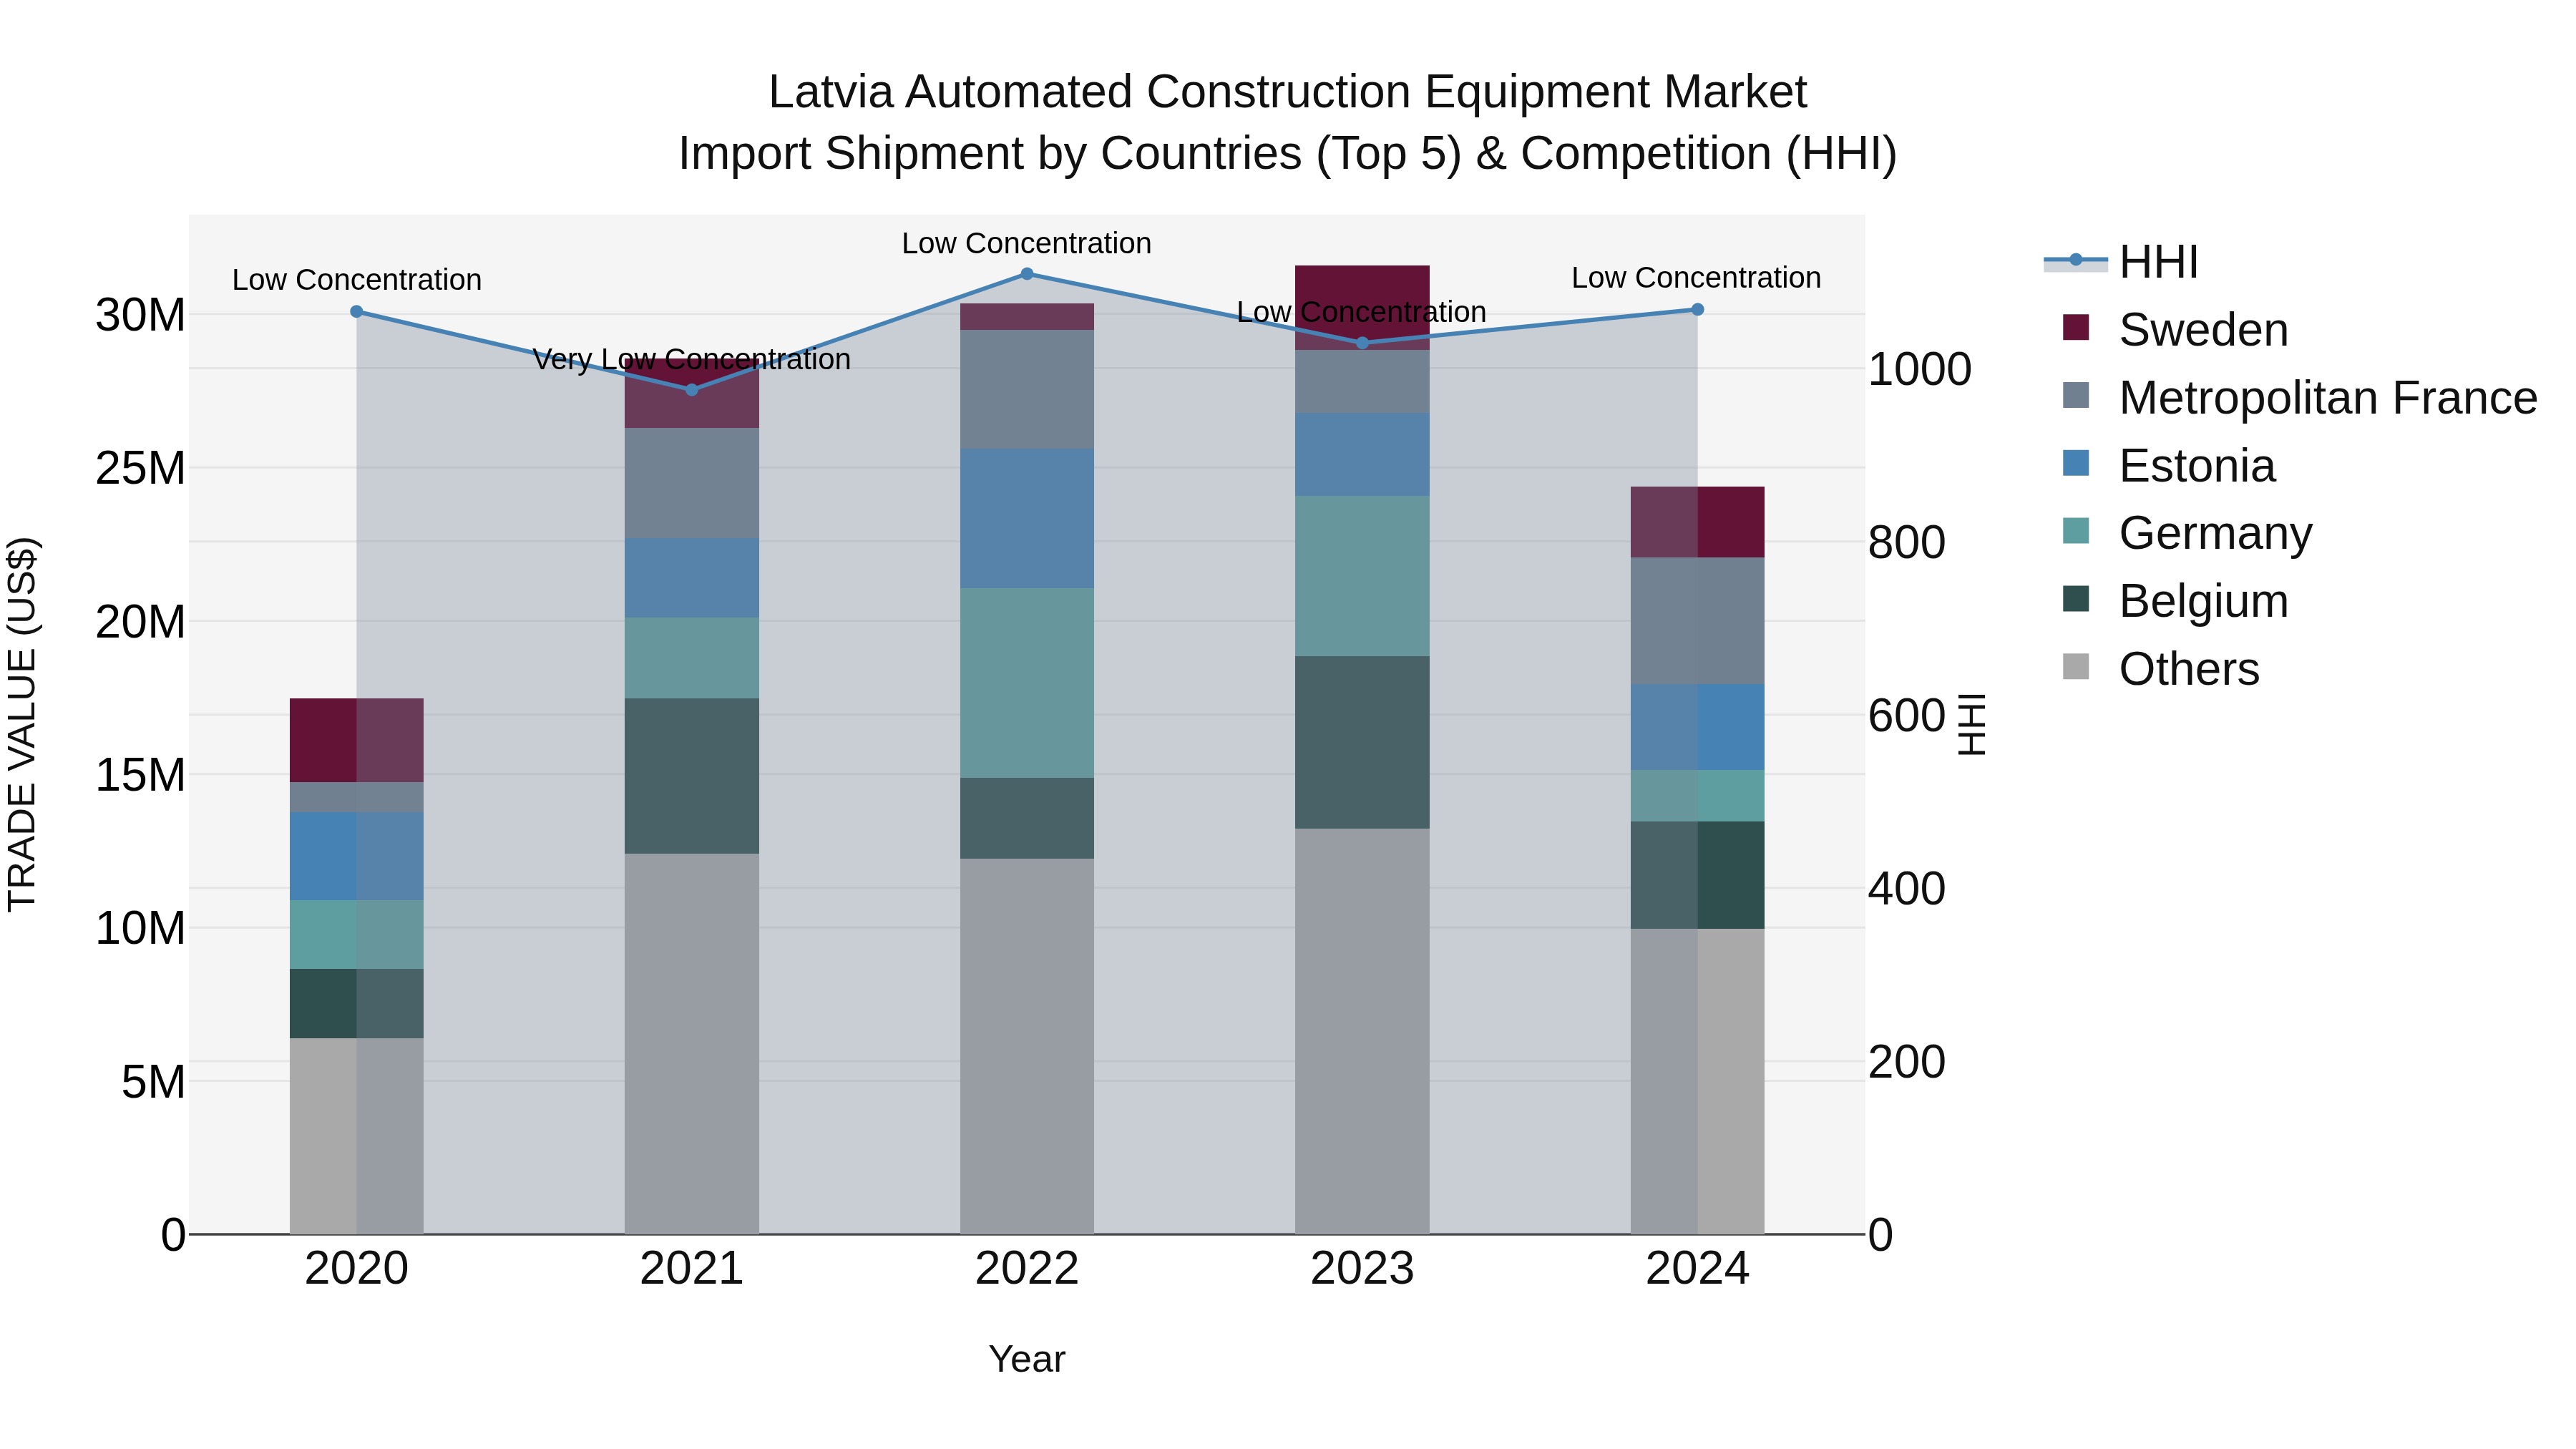2576x1449 pixels.
Task: Click the 2020 x-axis year label
Action: pos(357,1269)
